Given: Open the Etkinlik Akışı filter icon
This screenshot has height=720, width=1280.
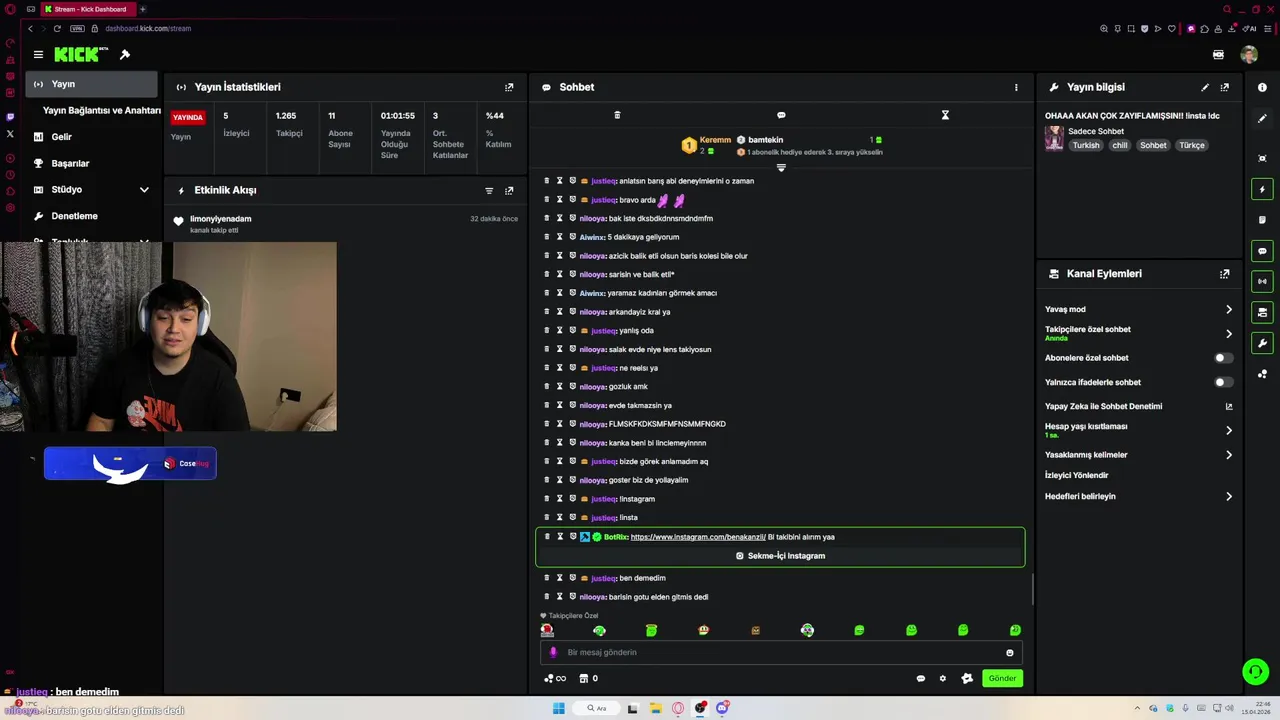Looking at the screenshot, I should [489, 190].
